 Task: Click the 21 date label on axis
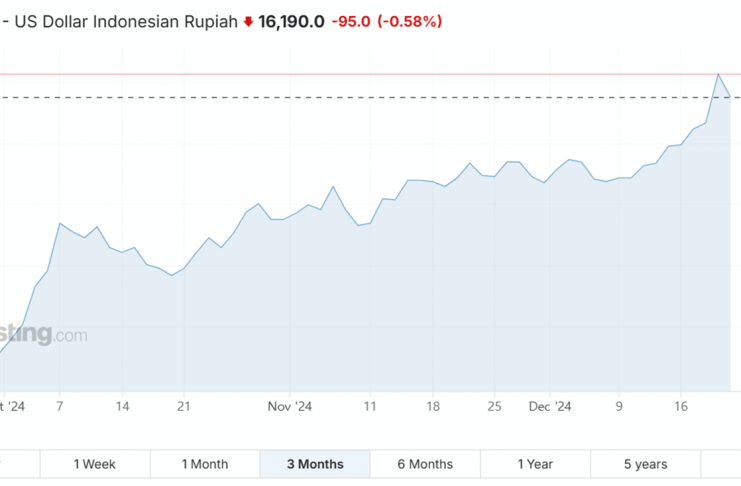183,407
